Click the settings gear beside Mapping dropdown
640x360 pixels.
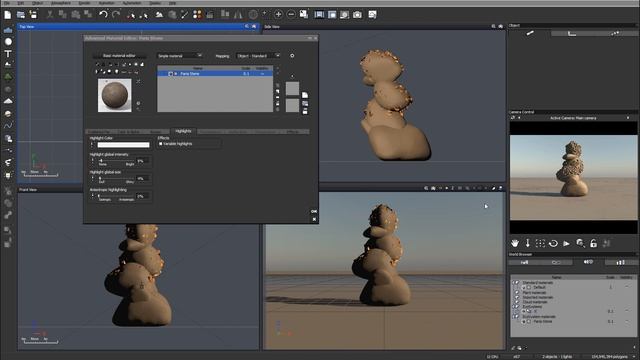click(292, 56)
